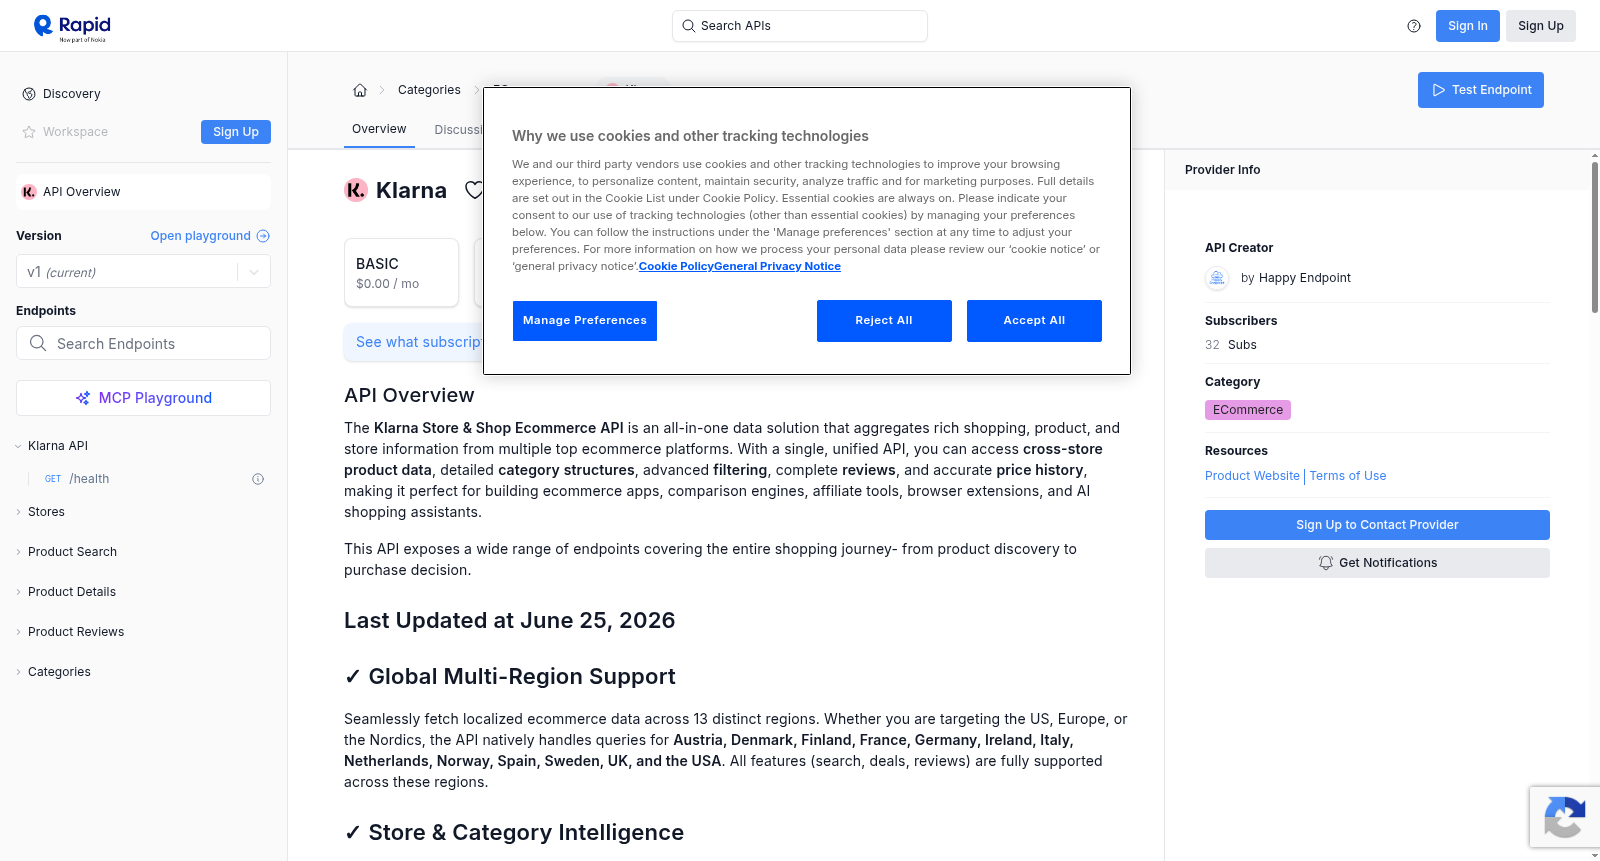The width and height of the screenshot is (1600, 861).
Task: Click Sign Up in the header
Action: [1540, 26]
